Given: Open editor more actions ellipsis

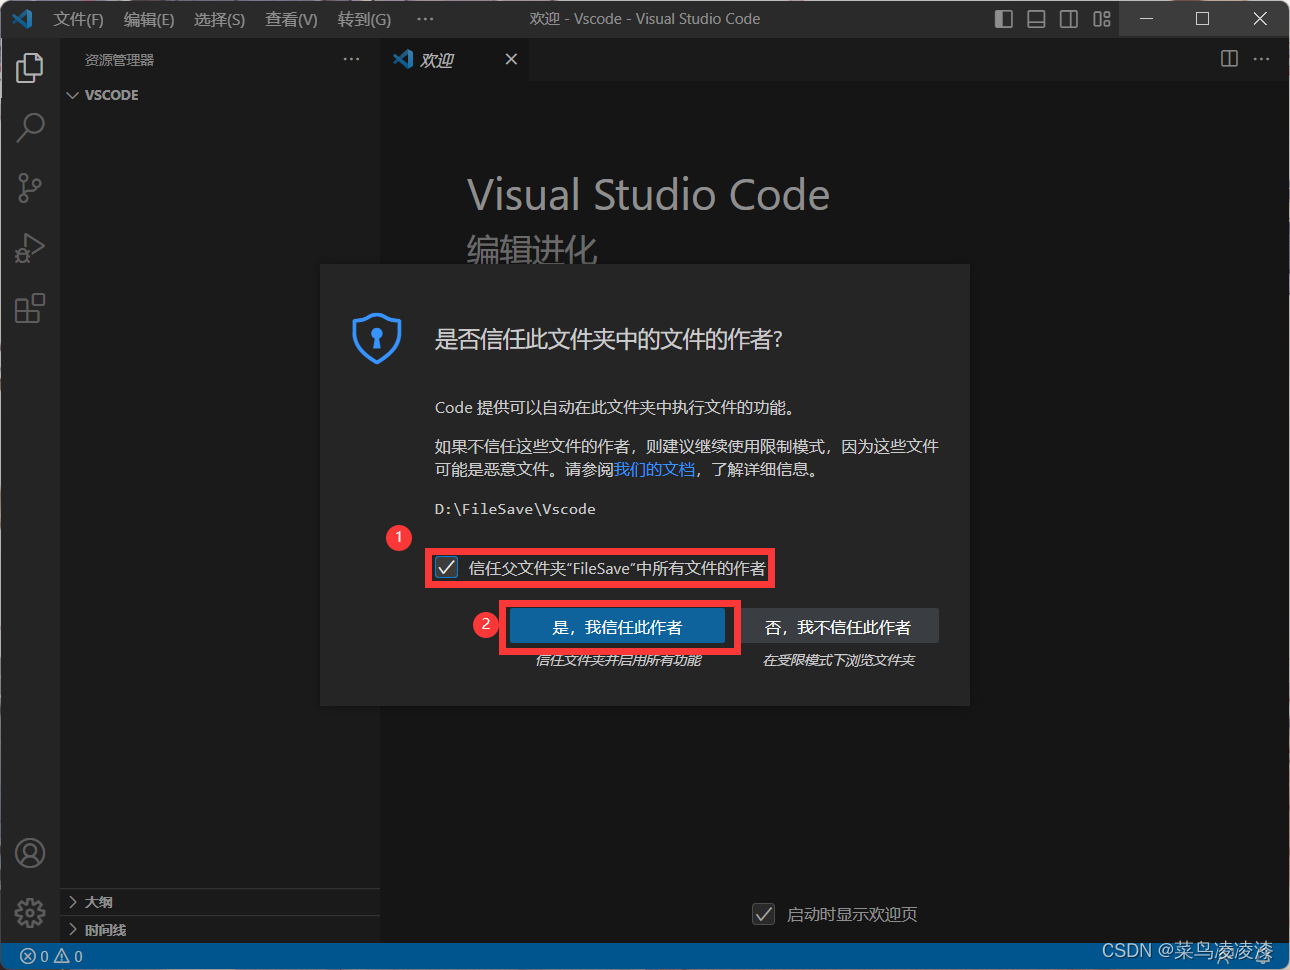Looking at the screenshot, I should [1262, 59].
